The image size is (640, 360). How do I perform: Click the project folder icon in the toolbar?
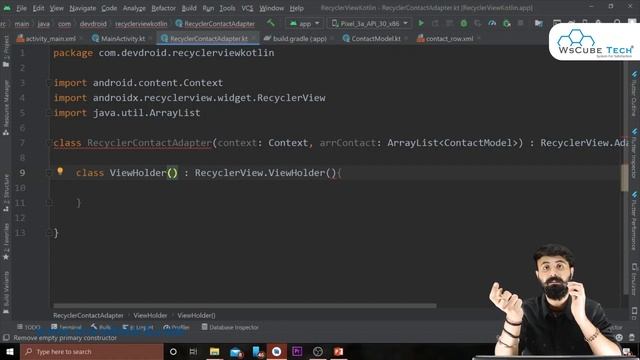(x=539, y=23)
